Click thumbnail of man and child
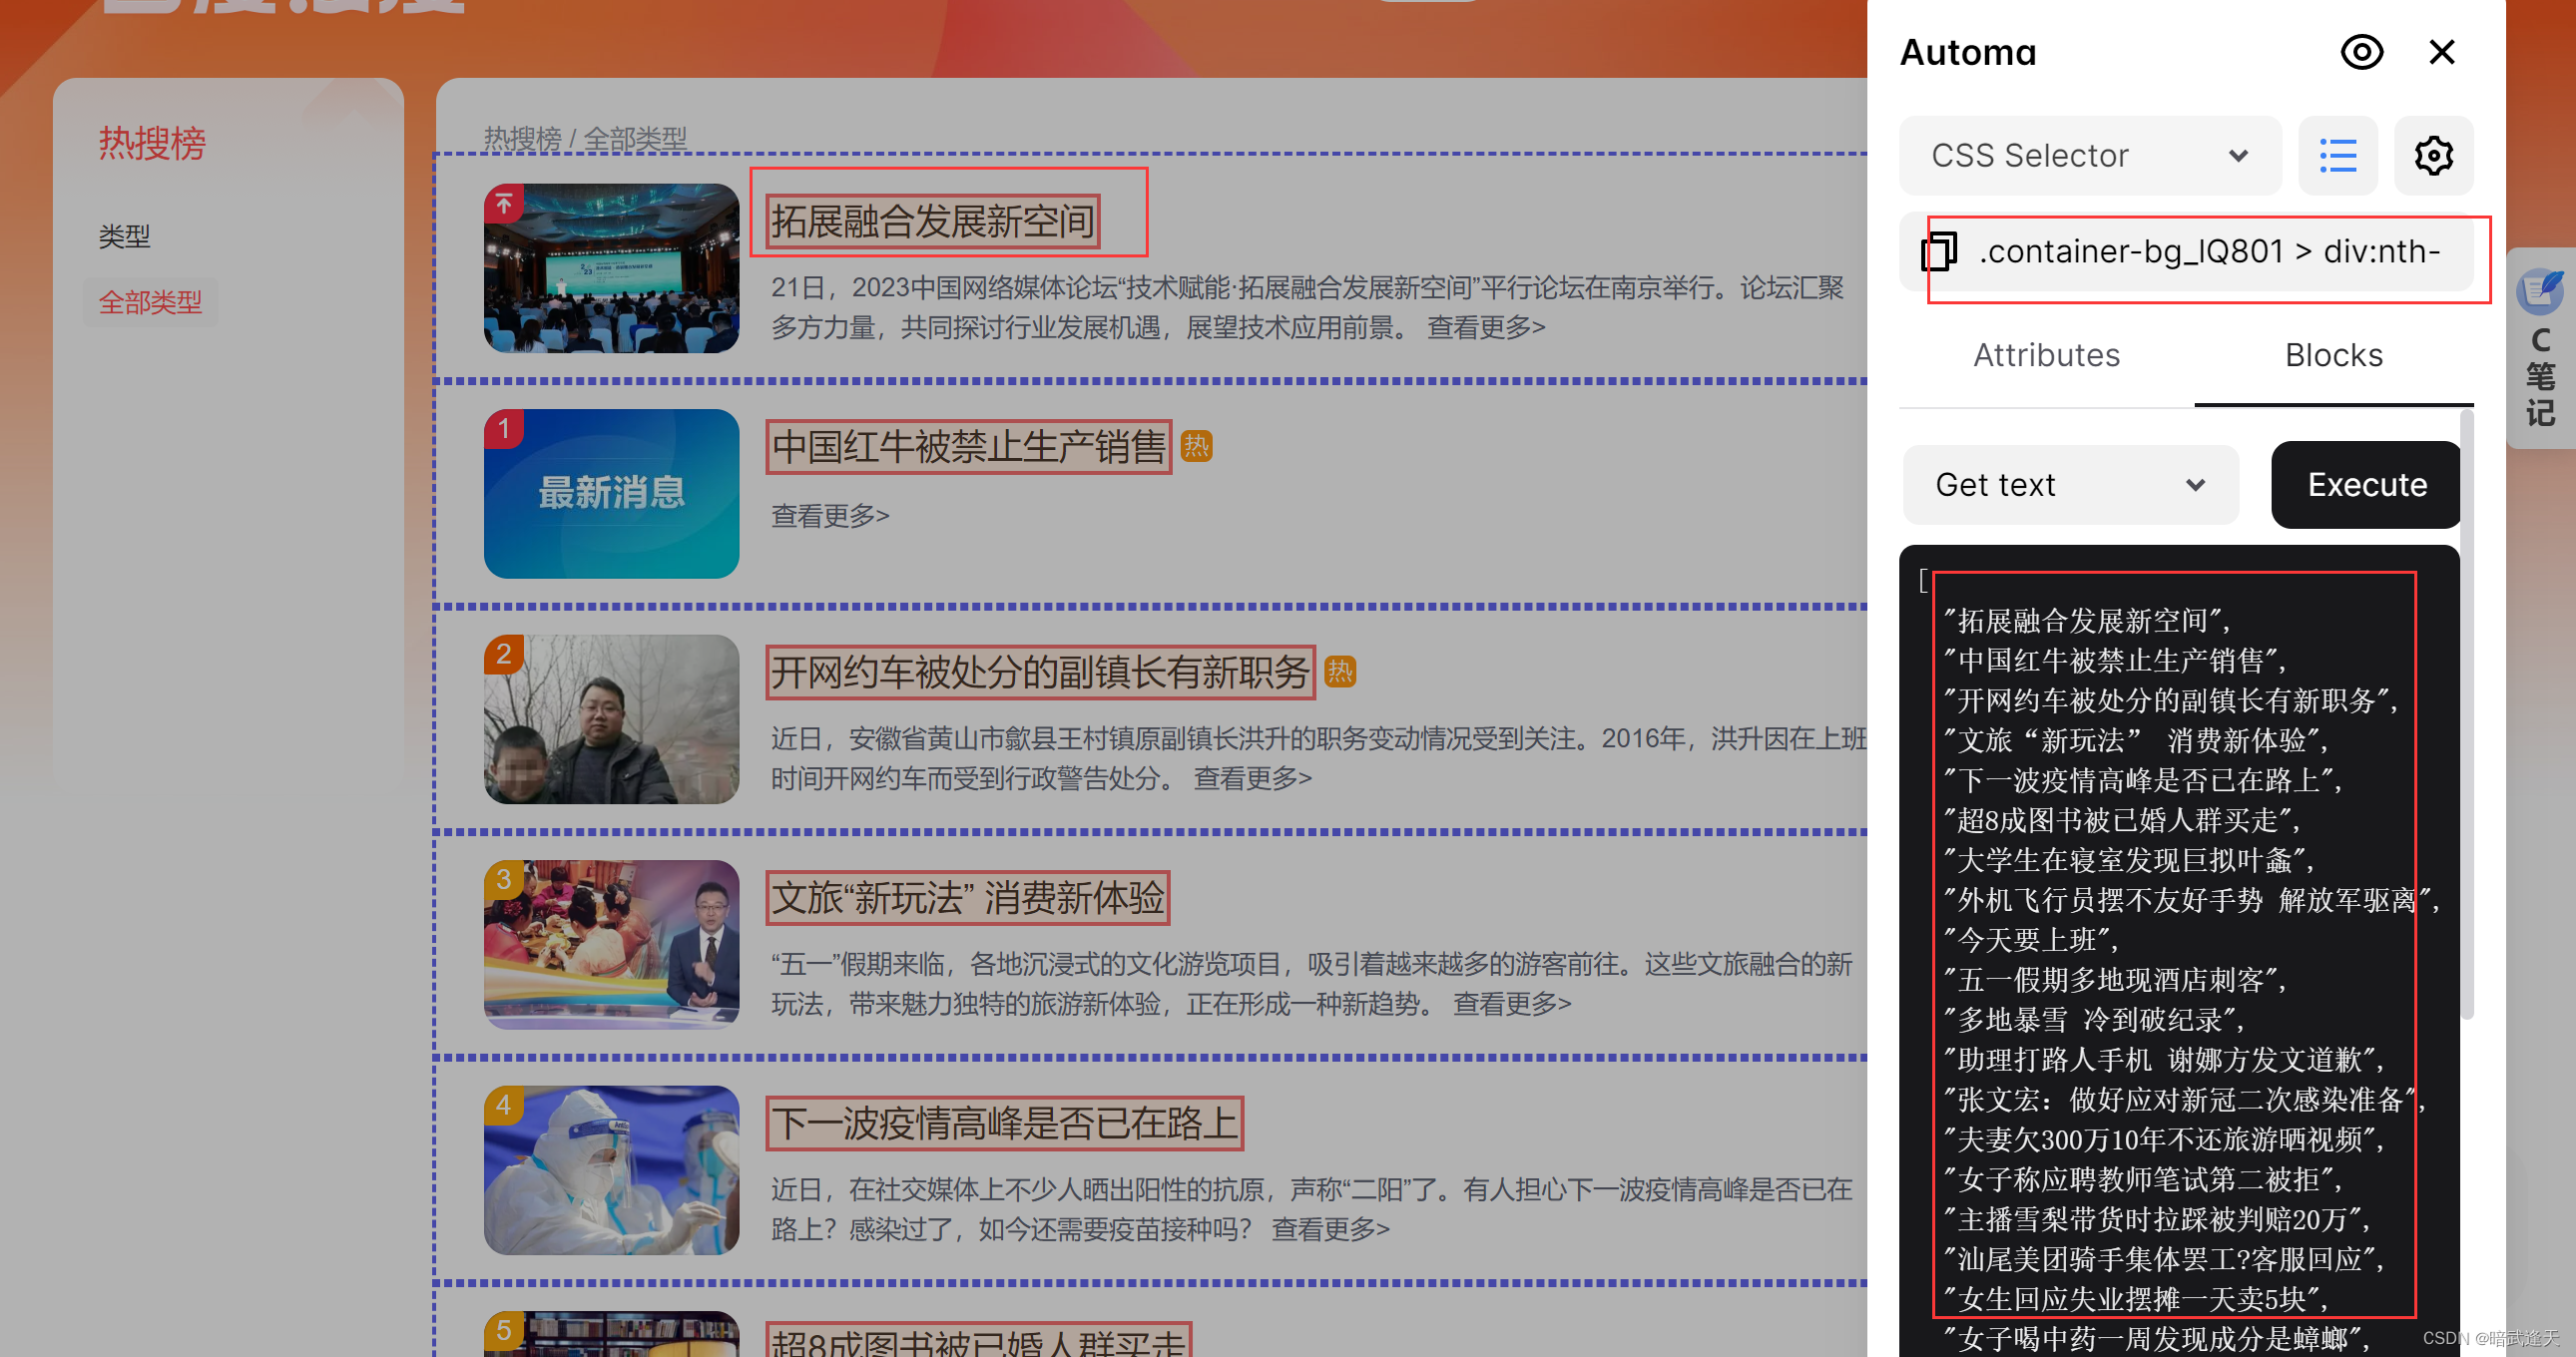2576x1357 pixels. pyautogui.click(x=611, y=719)
